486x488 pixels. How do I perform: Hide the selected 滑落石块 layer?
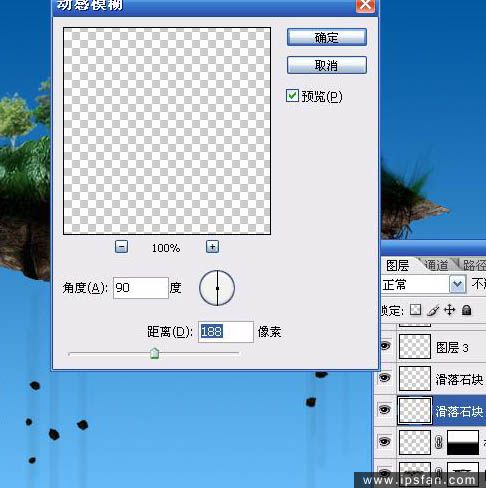click(385, 409)
